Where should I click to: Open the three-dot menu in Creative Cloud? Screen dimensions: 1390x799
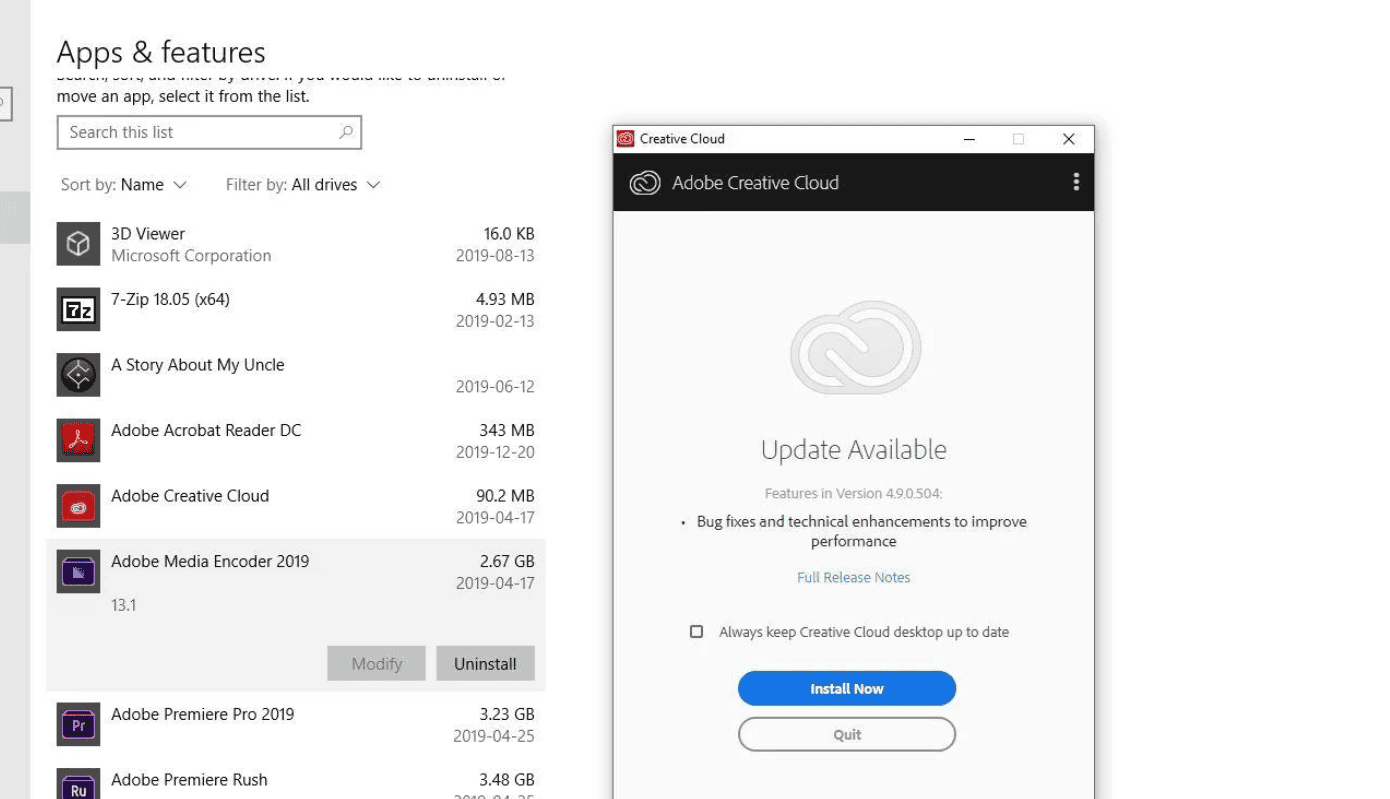(1076, 182)
